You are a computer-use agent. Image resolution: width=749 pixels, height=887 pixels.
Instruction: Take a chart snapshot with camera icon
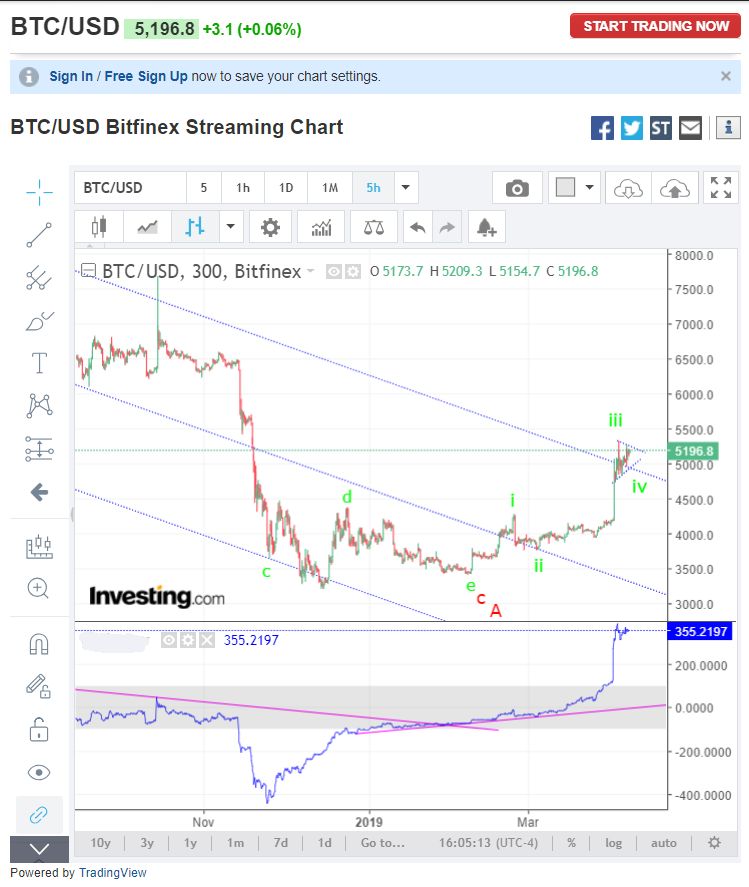tap(517, 188)
